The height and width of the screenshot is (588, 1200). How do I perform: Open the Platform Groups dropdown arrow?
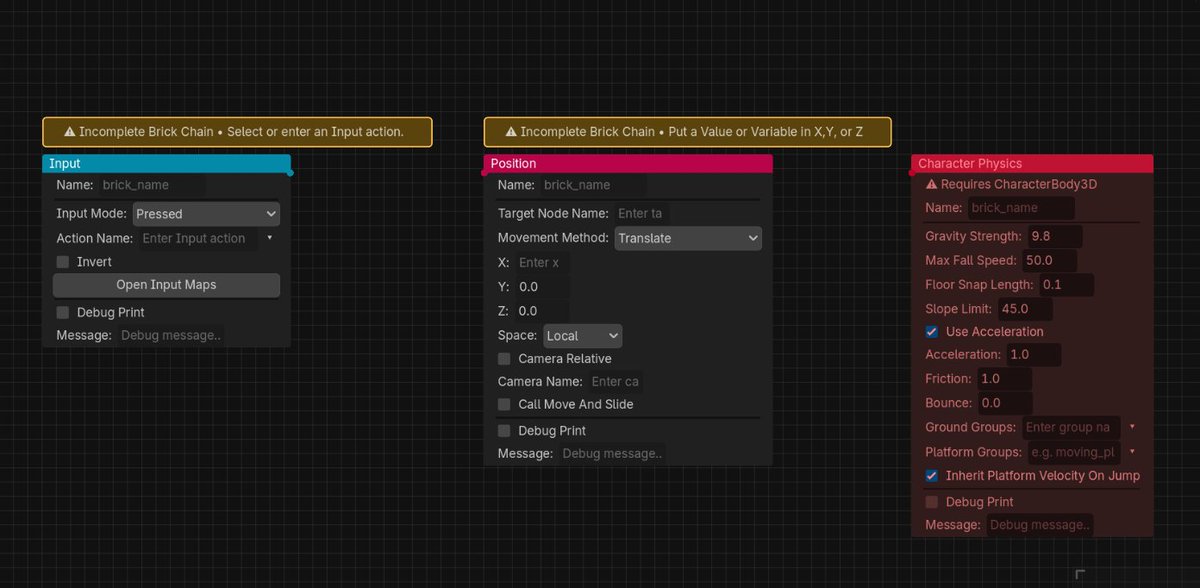click(1132, 452)
